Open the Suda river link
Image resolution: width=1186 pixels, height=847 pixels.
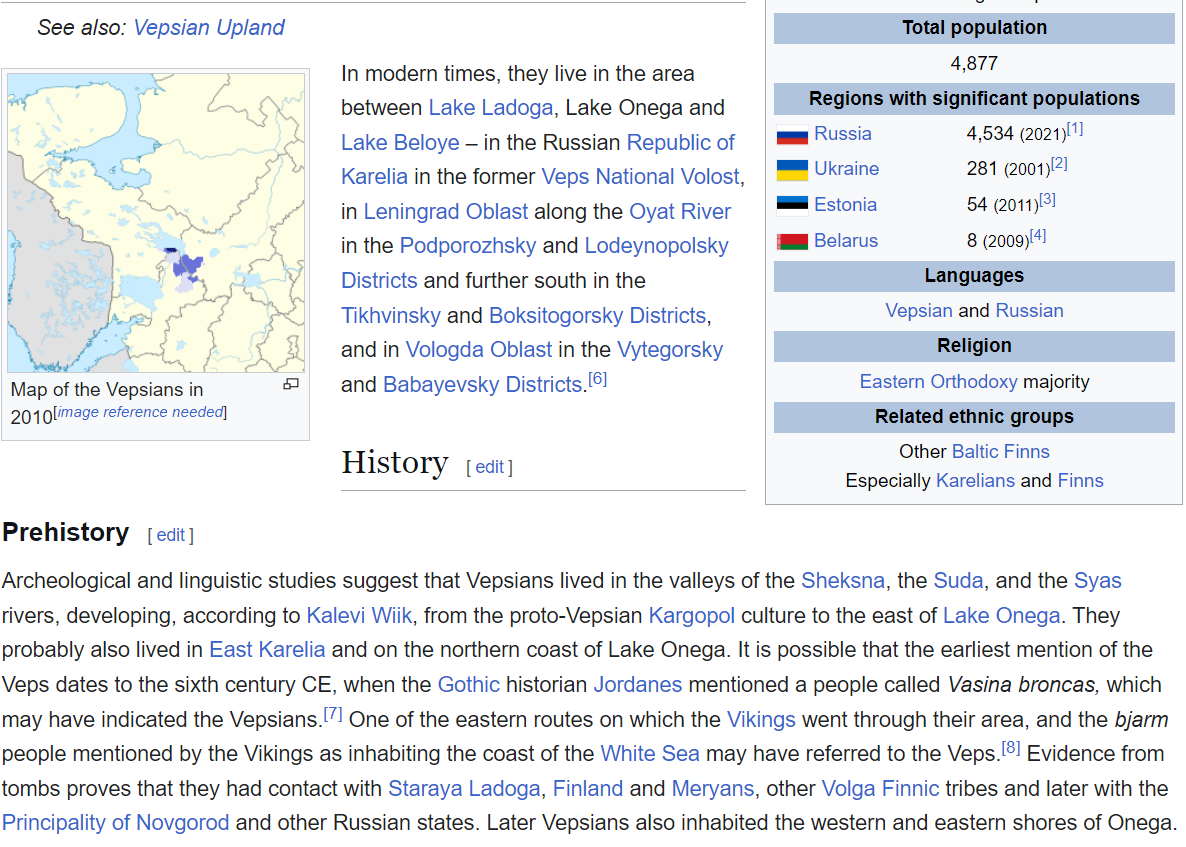[x=958, y=581]
